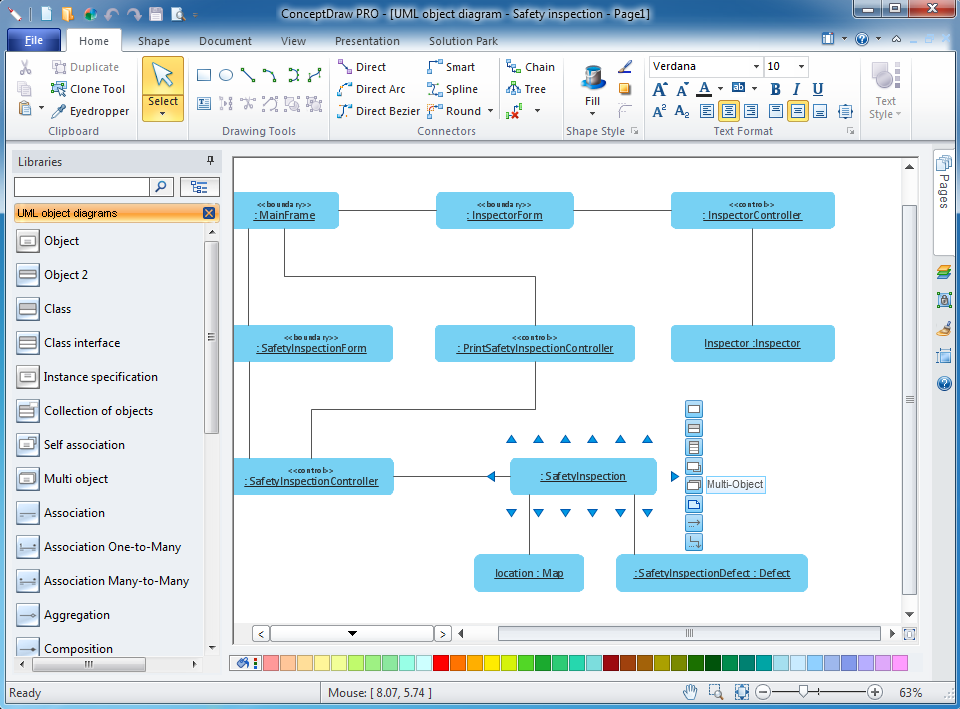This screenshot has height=709, width=960.
Task: Click the zoom in plus button
Action: [875, 692]
